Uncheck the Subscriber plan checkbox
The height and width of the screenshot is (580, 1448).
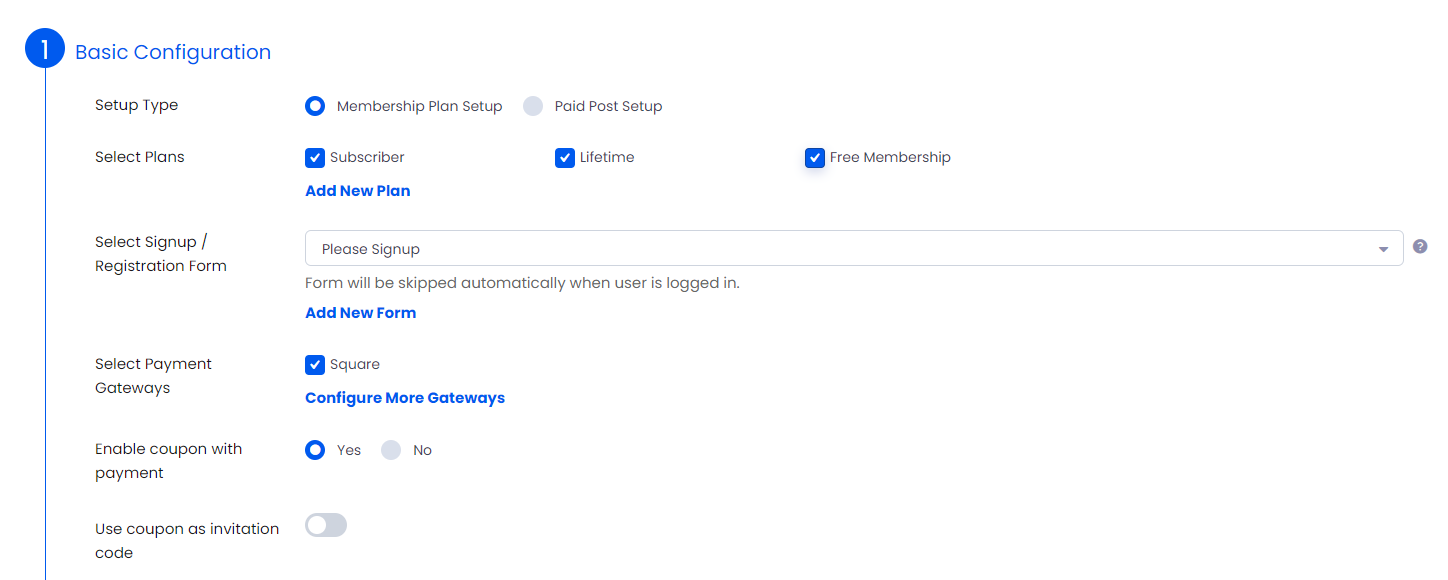tap(315, 158)
